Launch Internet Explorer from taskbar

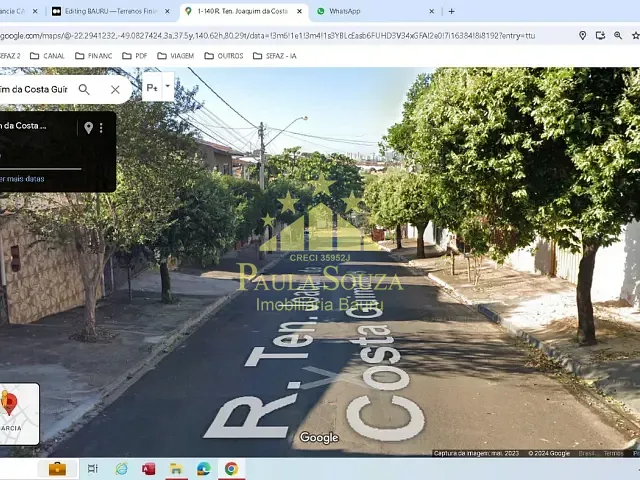click(x=121, y=469)
